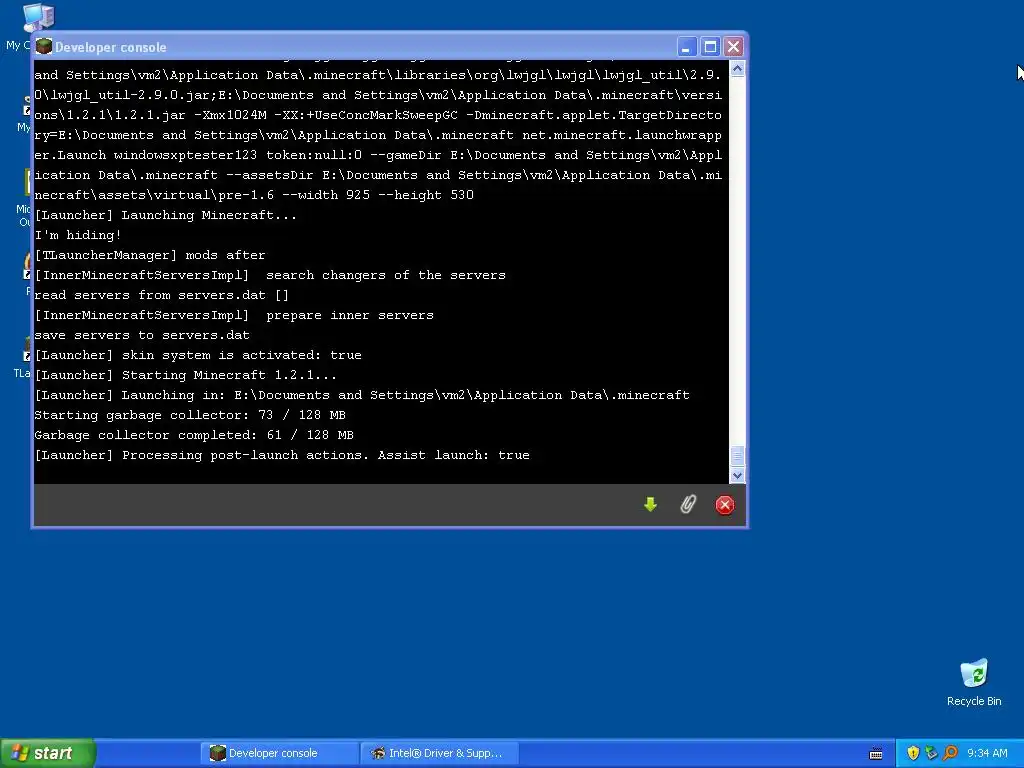
Task: Click the line '[Launcher] Launching Minecraft...'
Action: pyautogui.click(x=166, y=215)
